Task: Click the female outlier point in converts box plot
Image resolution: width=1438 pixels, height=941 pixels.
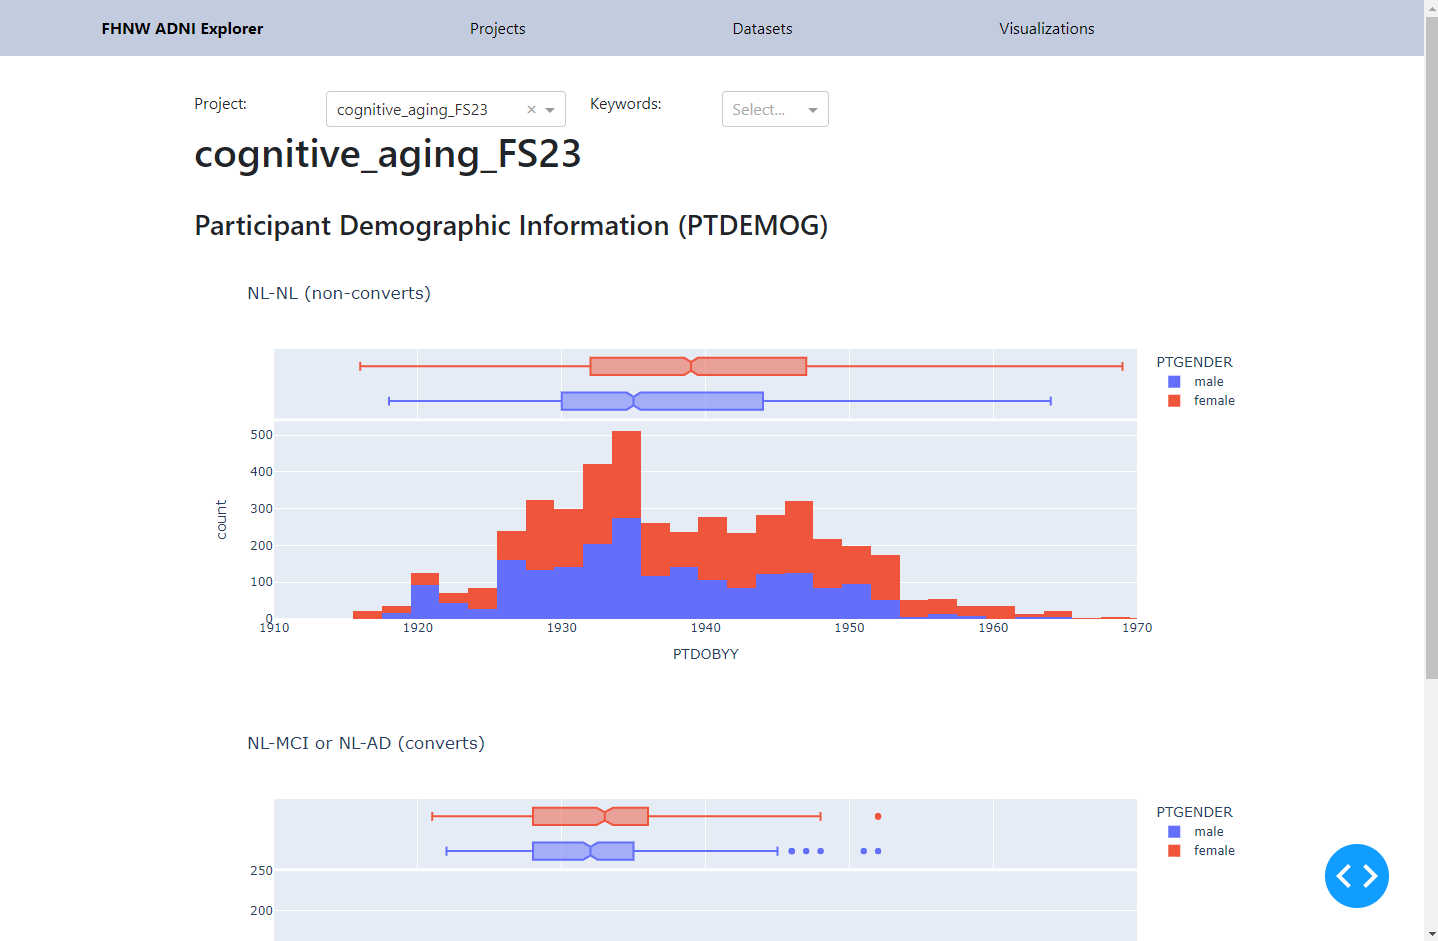Action: [878, 816]
